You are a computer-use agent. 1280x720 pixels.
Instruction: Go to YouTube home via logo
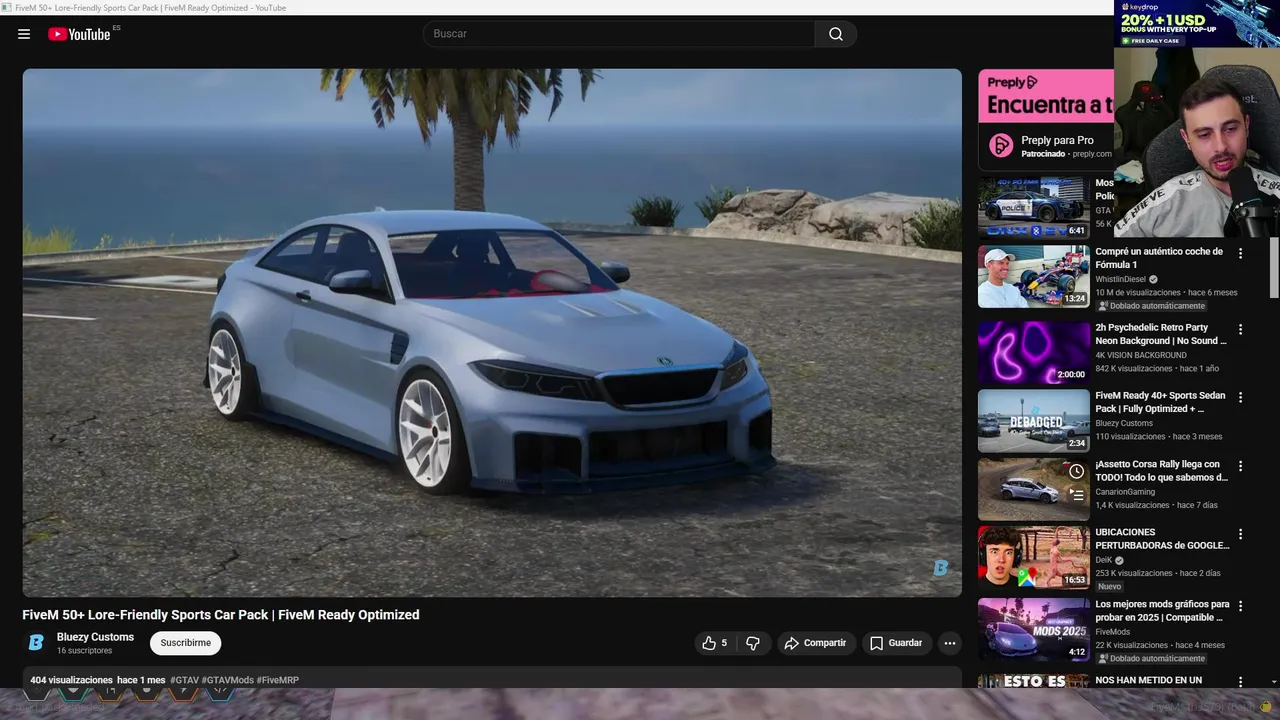point(79,34)
